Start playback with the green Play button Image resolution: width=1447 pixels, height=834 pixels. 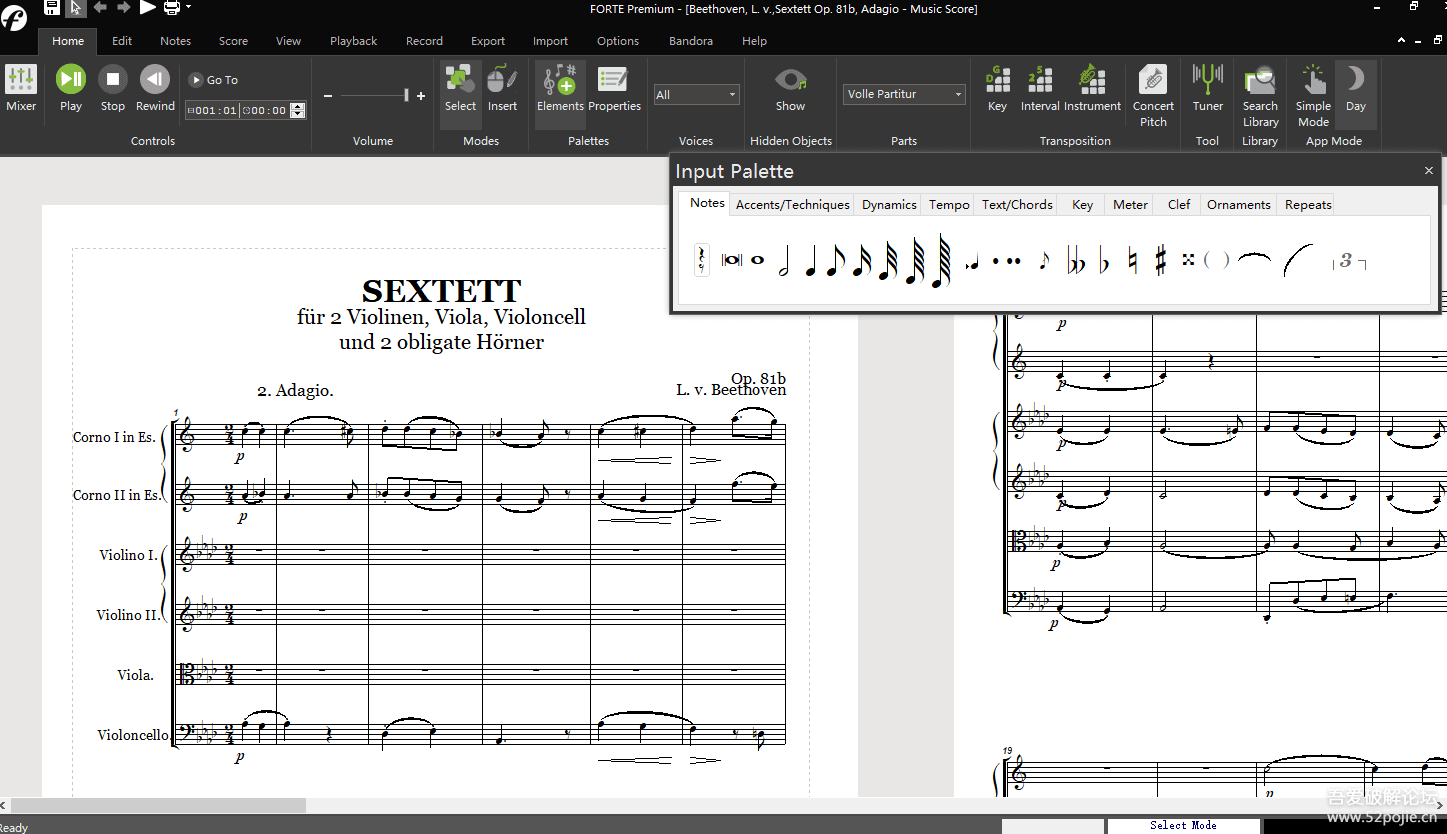71,88
